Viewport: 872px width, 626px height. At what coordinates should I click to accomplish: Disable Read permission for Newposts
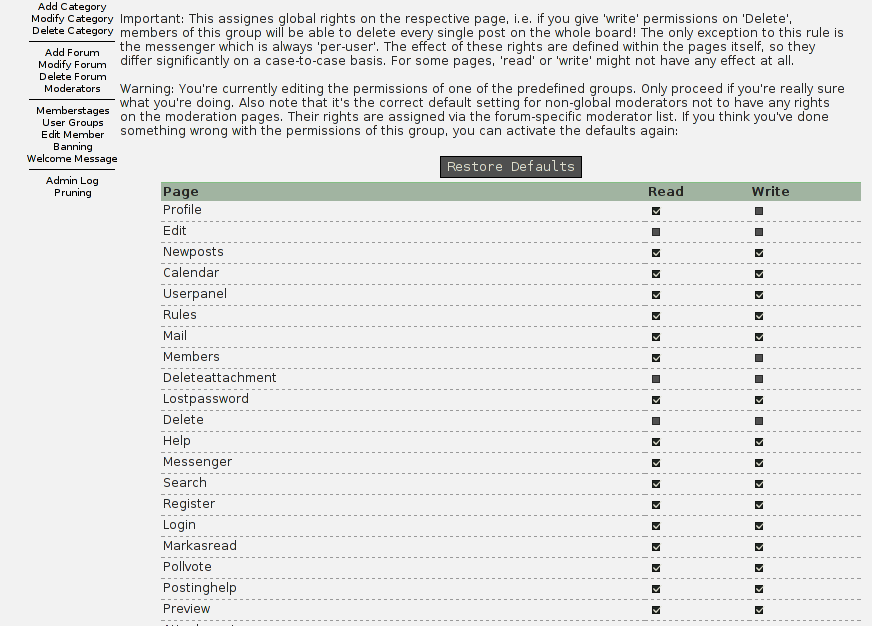pos(655,253)
